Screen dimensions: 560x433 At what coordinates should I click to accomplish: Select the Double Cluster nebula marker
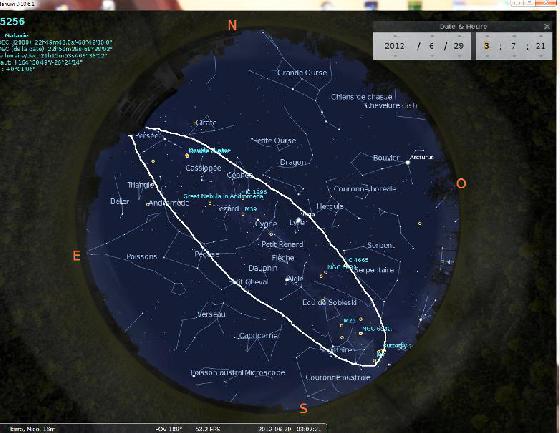pyautogui.click(x=187, y=155)
